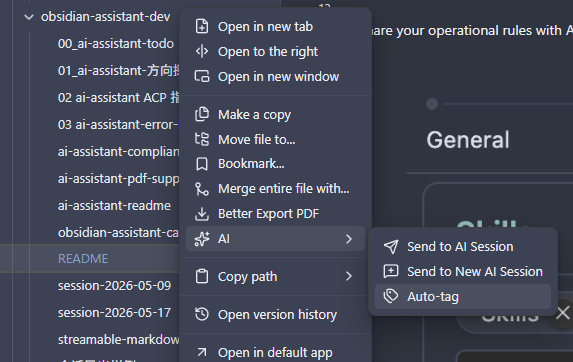
Task: Select Make a copy
Action: click(276, 114)
